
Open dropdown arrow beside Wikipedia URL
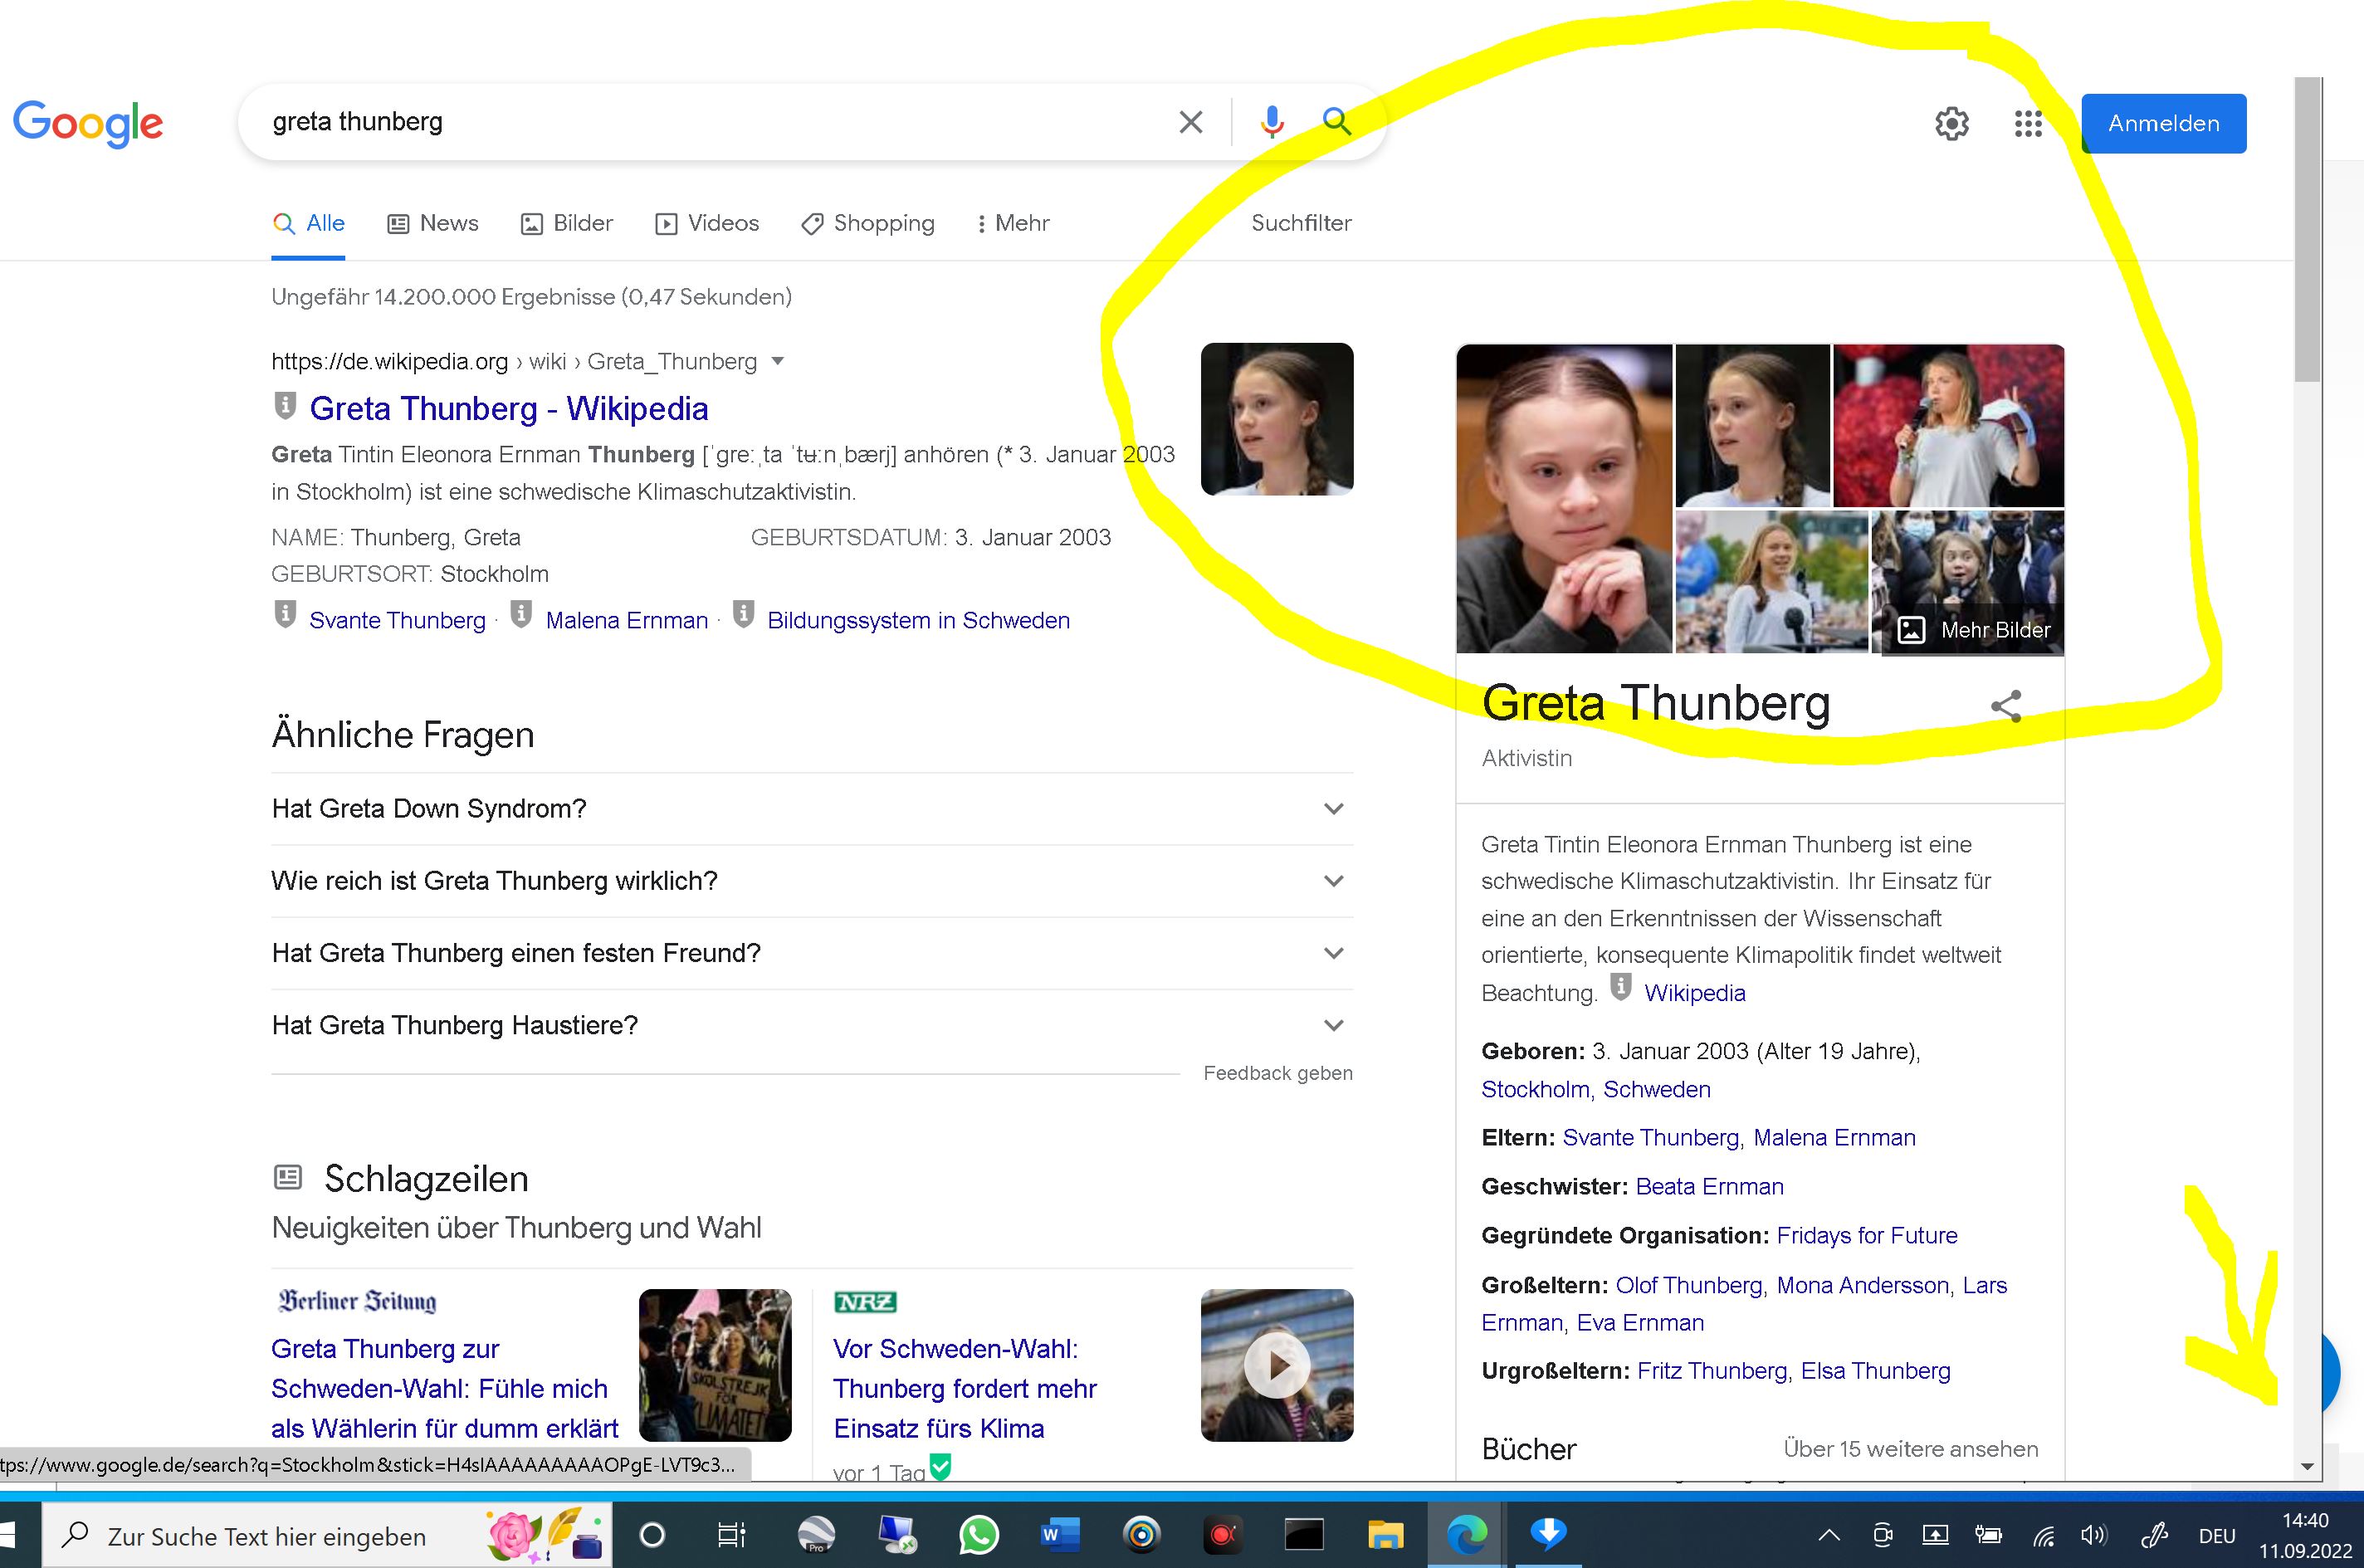point(778,361)
